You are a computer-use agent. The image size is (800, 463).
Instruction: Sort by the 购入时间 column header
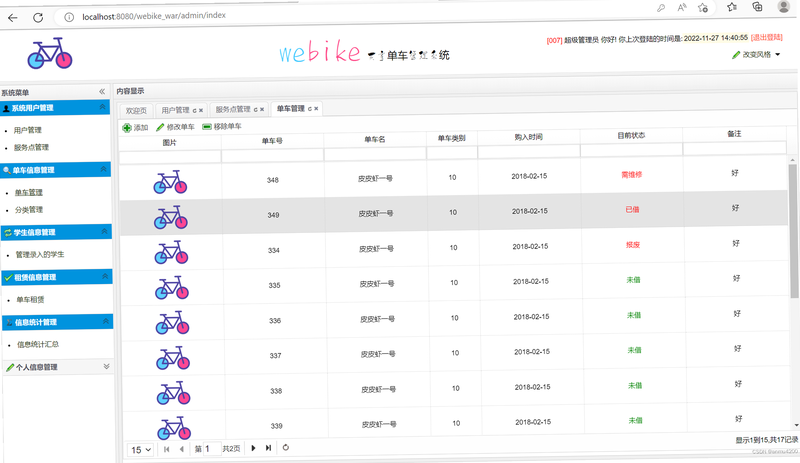(528, 137)
